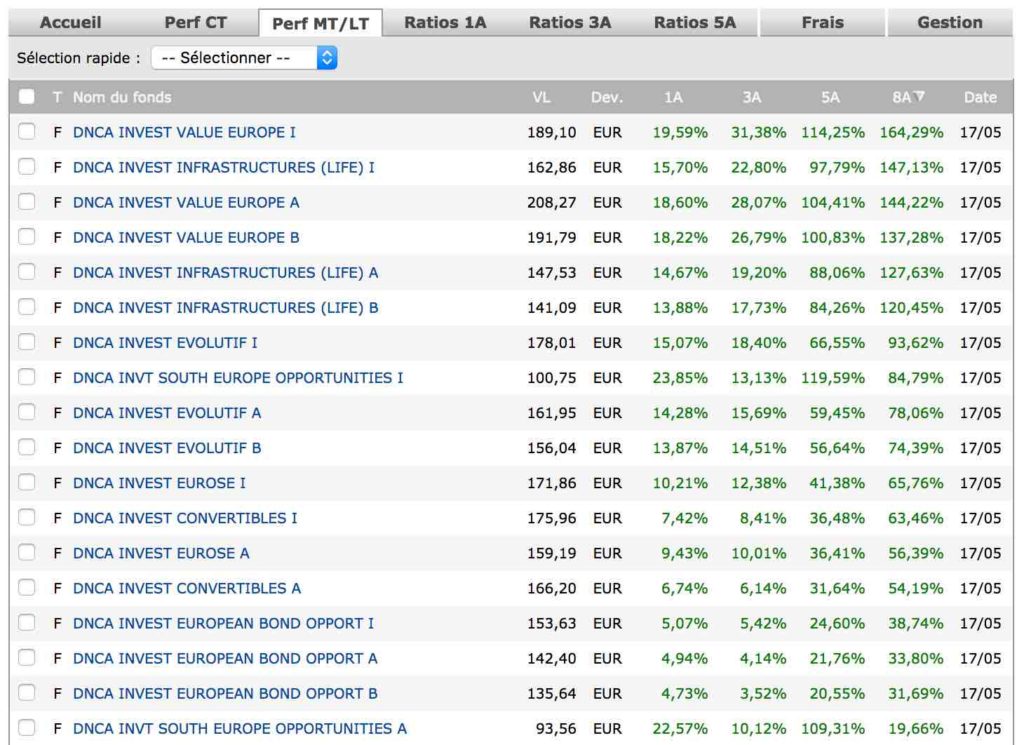1024x745 pixels.
Task: Select the Perf MT/LT tab
Action: [x=320, y=24]
